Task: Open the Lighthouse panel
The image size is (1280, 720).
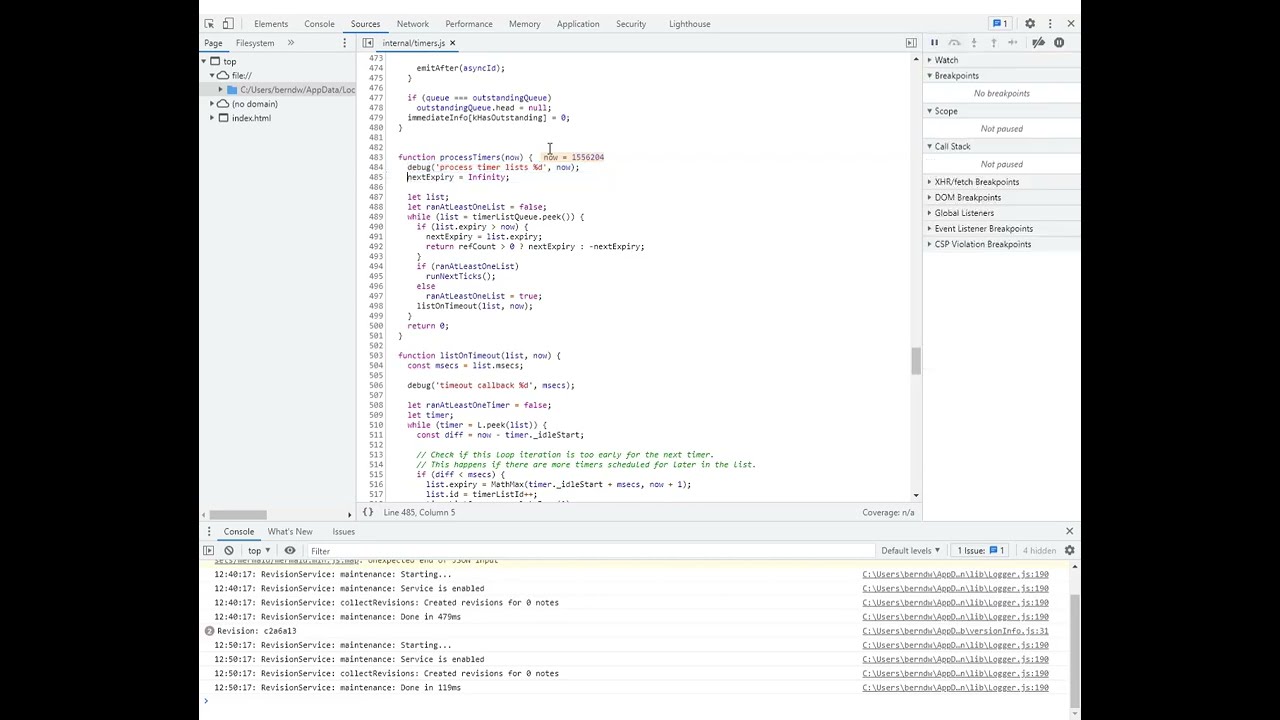Action: 690,24
